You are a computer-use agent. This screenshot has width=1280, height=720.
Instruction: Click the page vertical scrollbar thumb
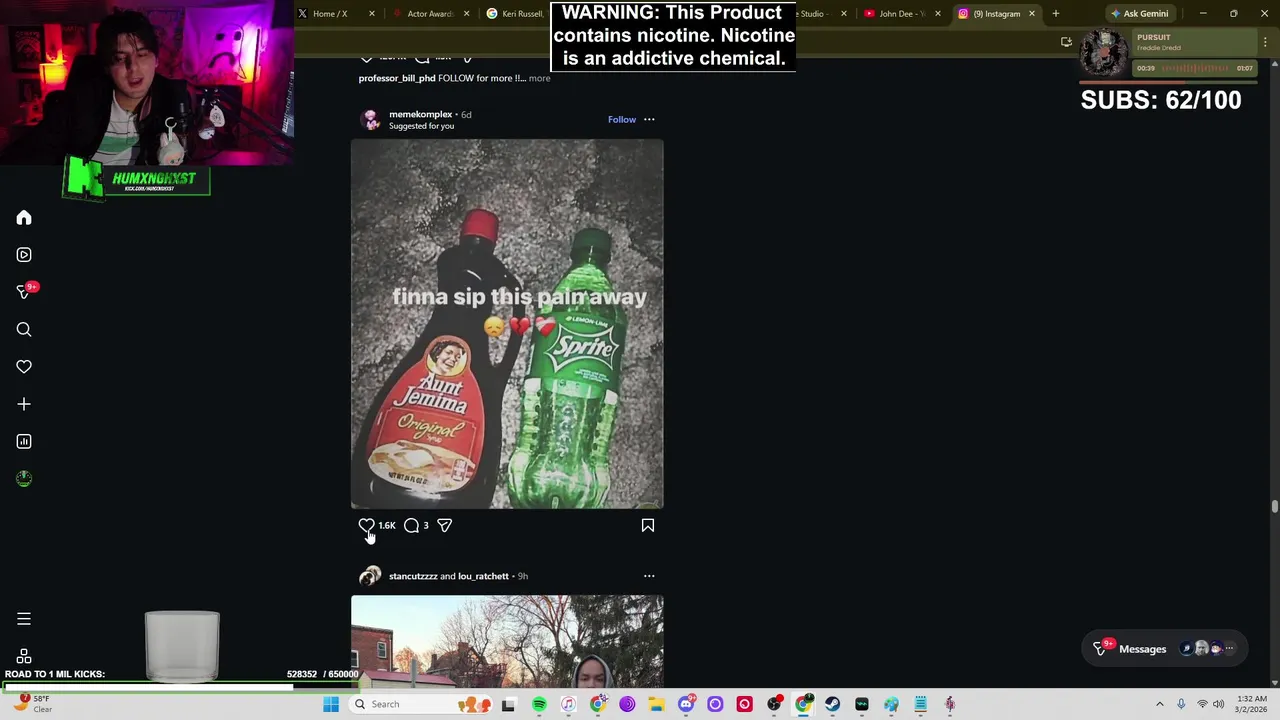1274,507
